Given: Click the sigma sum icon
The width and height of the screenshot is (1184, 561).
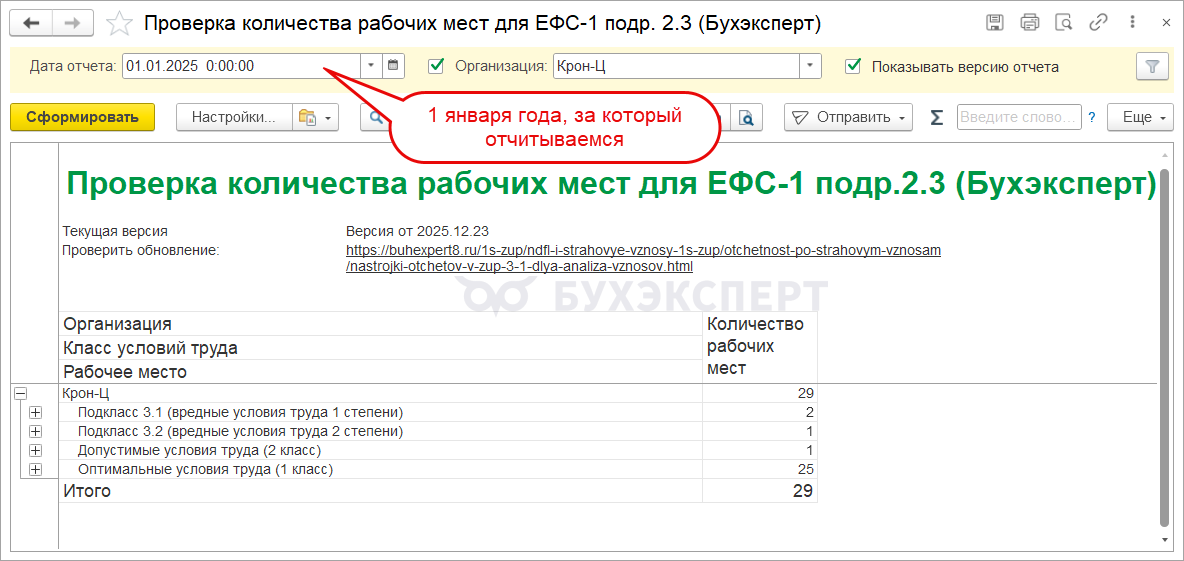Looking at the screenshot, I should tap(936, 117).
